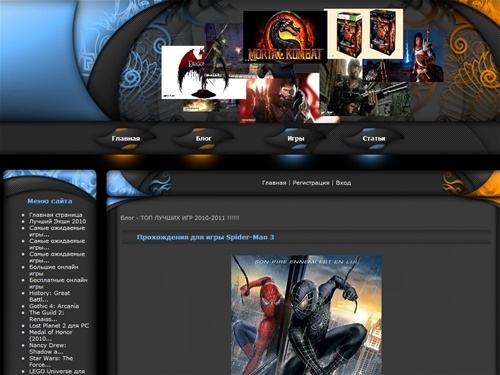Open the Блог breadcrumb link
Viewport: 500px width, 375px height.
(x=127, y=218)
